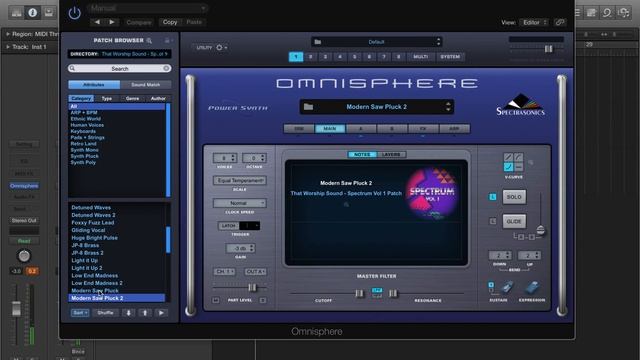Select Synth Pluck category
Image resolution: width=640 pixels, height=360 pixels.
point(84,156)
